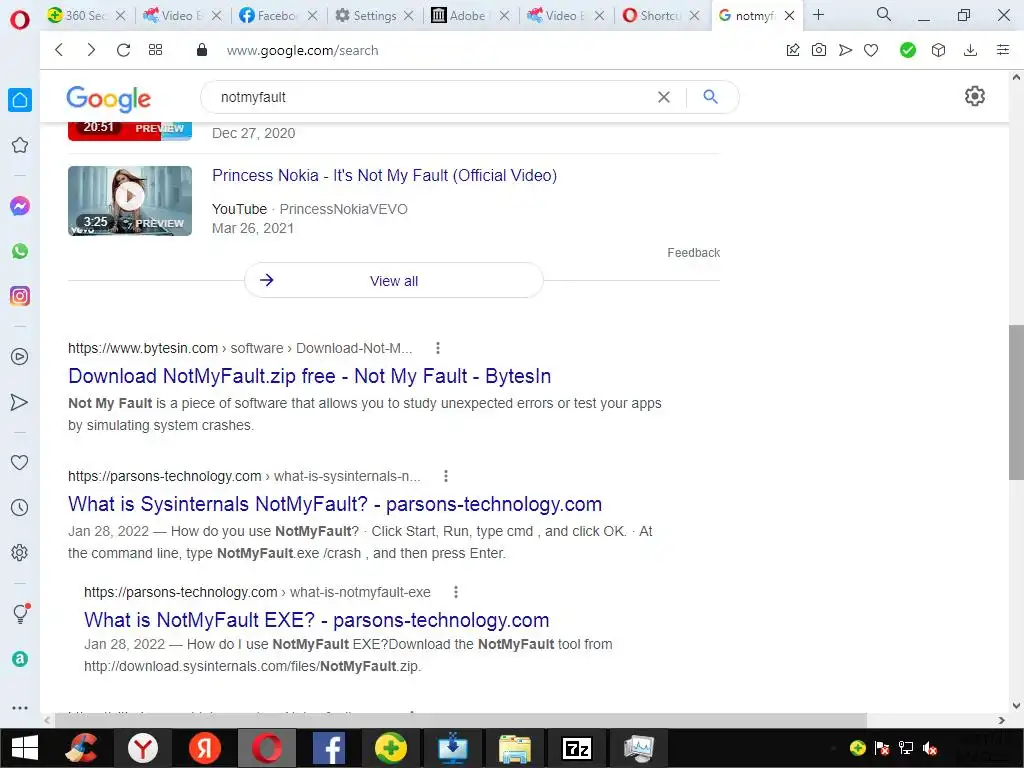Click the muted volume tray icon

929,748
